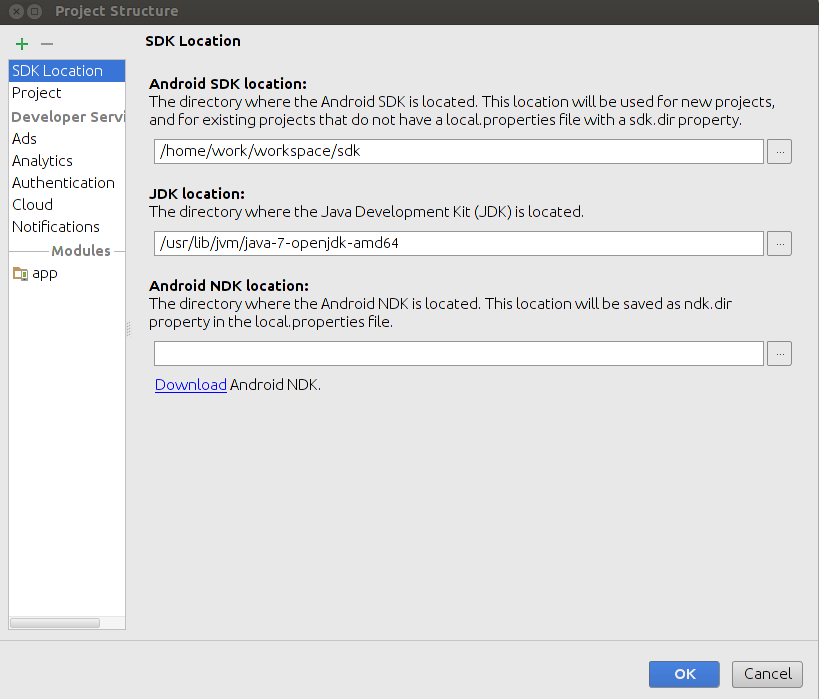Click the JDK location path field
The image size is (819, 699).
[x=459, y=243]
